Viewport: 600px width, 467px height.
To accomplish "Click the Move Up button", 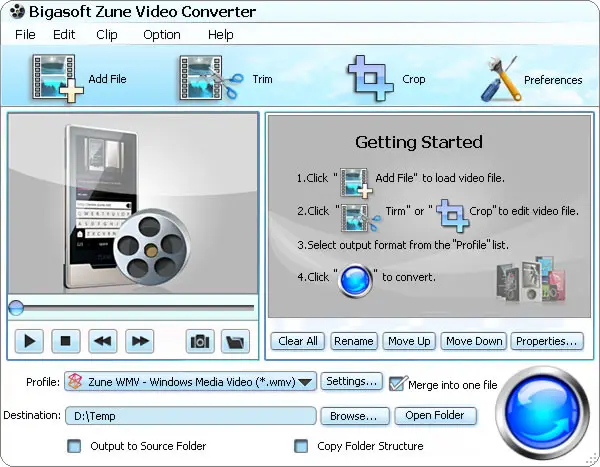I will [409, 341].
